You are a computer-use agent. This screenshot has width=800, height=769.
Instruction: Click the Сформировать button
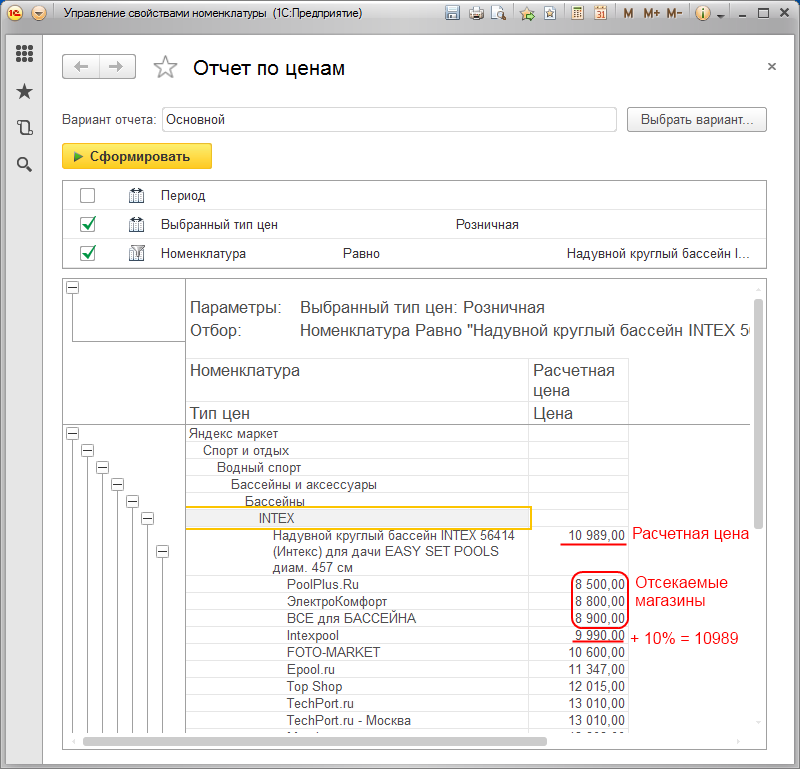(137, 156)
